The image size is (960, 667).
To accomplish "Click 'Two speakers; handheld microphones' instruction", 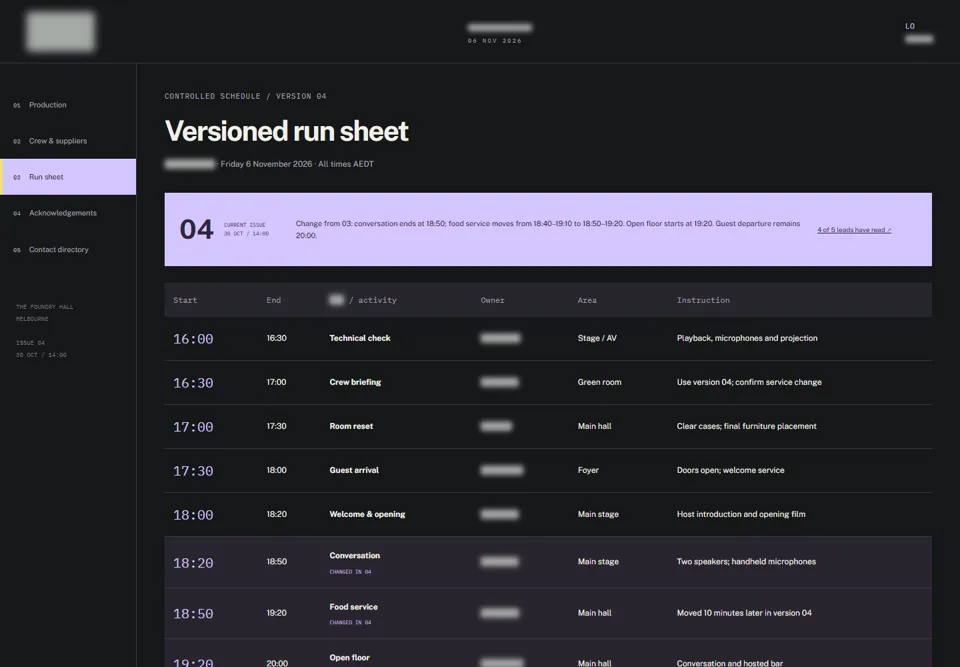I will pyautogui.click(x=746, y=562).
